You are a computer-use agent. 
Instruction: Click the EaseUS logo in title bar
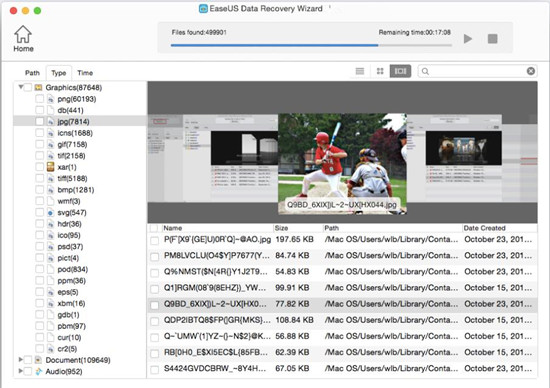(x=203, y=9)
